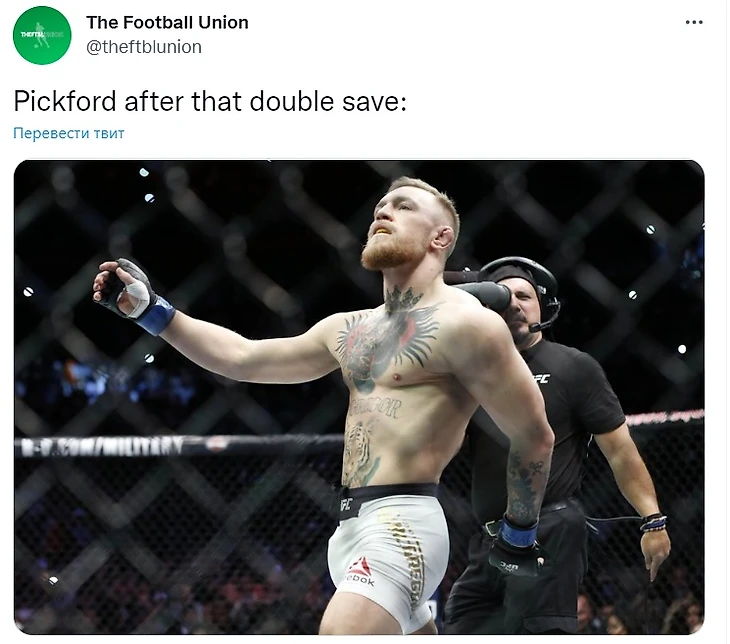Open The Football Union display name link
Screen dimensions: 730x644
coord(167,22)
